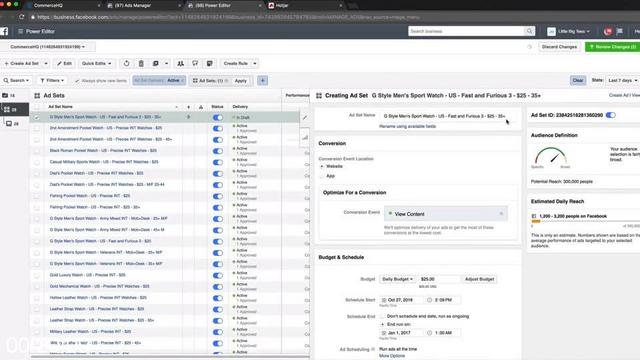Click Discard Changes

pyautogui.click(x=559, y=47)
